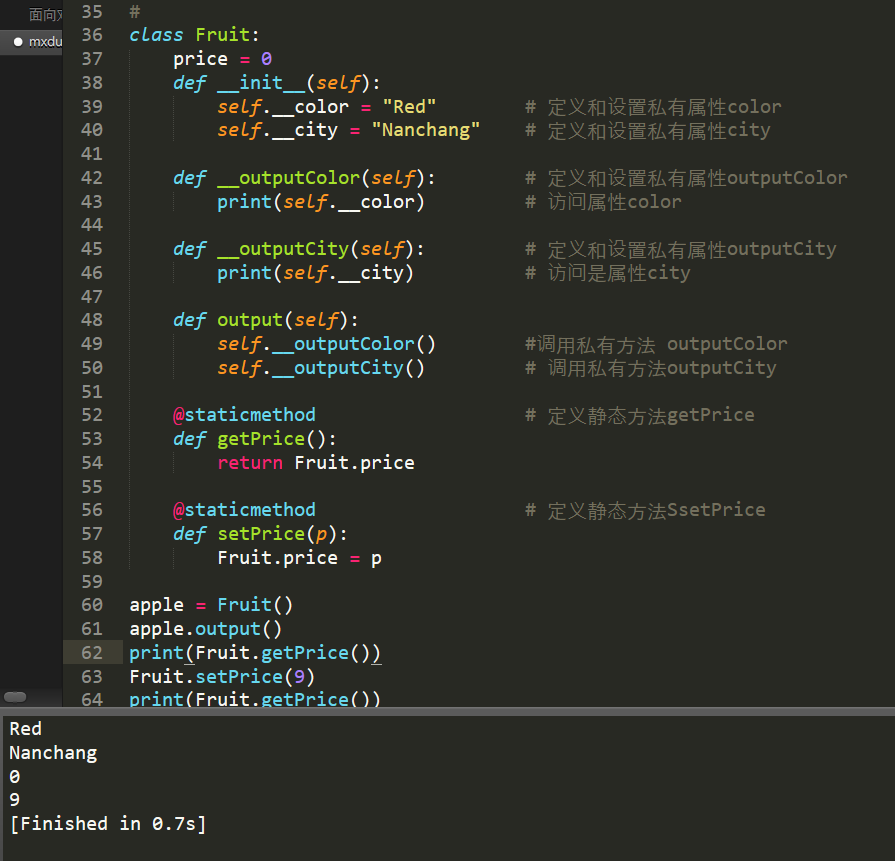This screenshot has width=895, height=861.
Task: Click the Nanchang line in build output
Action: [x=53, y=753]
